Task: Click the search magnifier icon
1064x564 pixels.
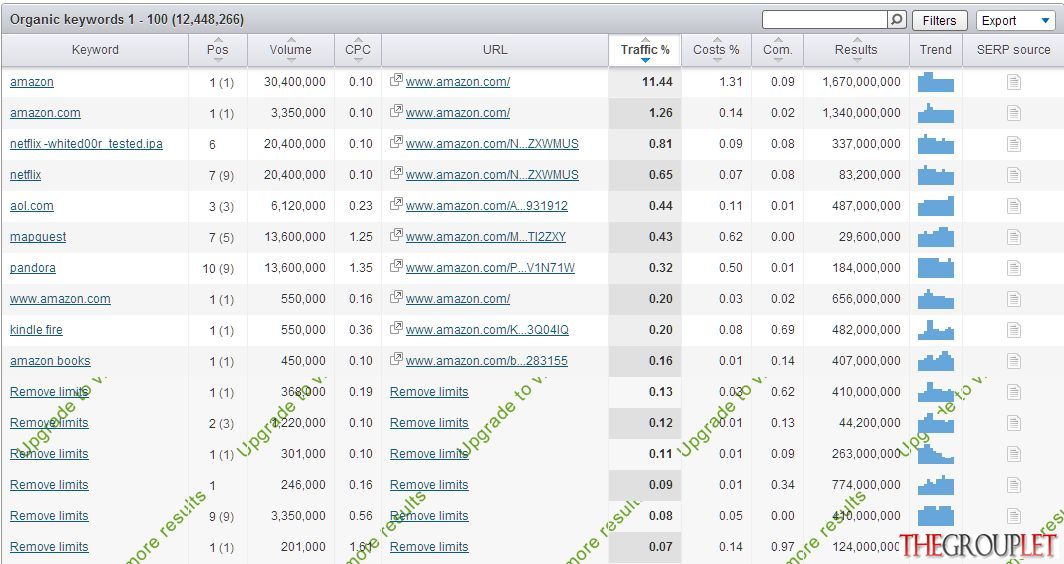Action: pos(896,20)
